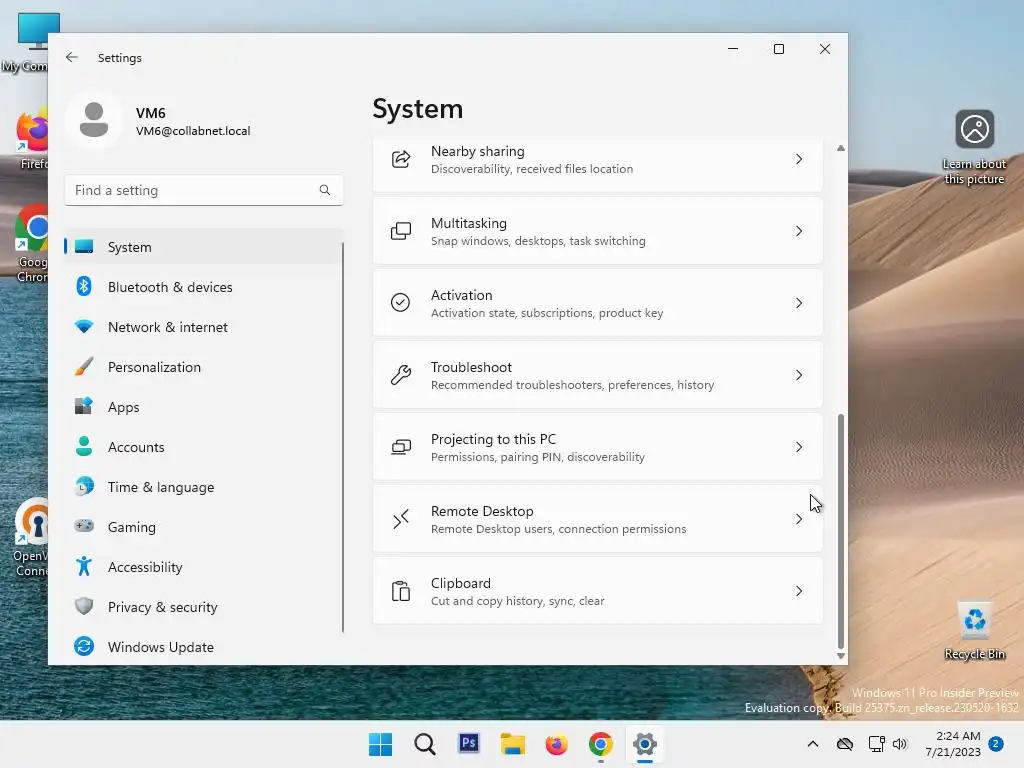This screenshot has height=768, width=1024.
Task: Open the Activation settings row
Action: [598, 303]
